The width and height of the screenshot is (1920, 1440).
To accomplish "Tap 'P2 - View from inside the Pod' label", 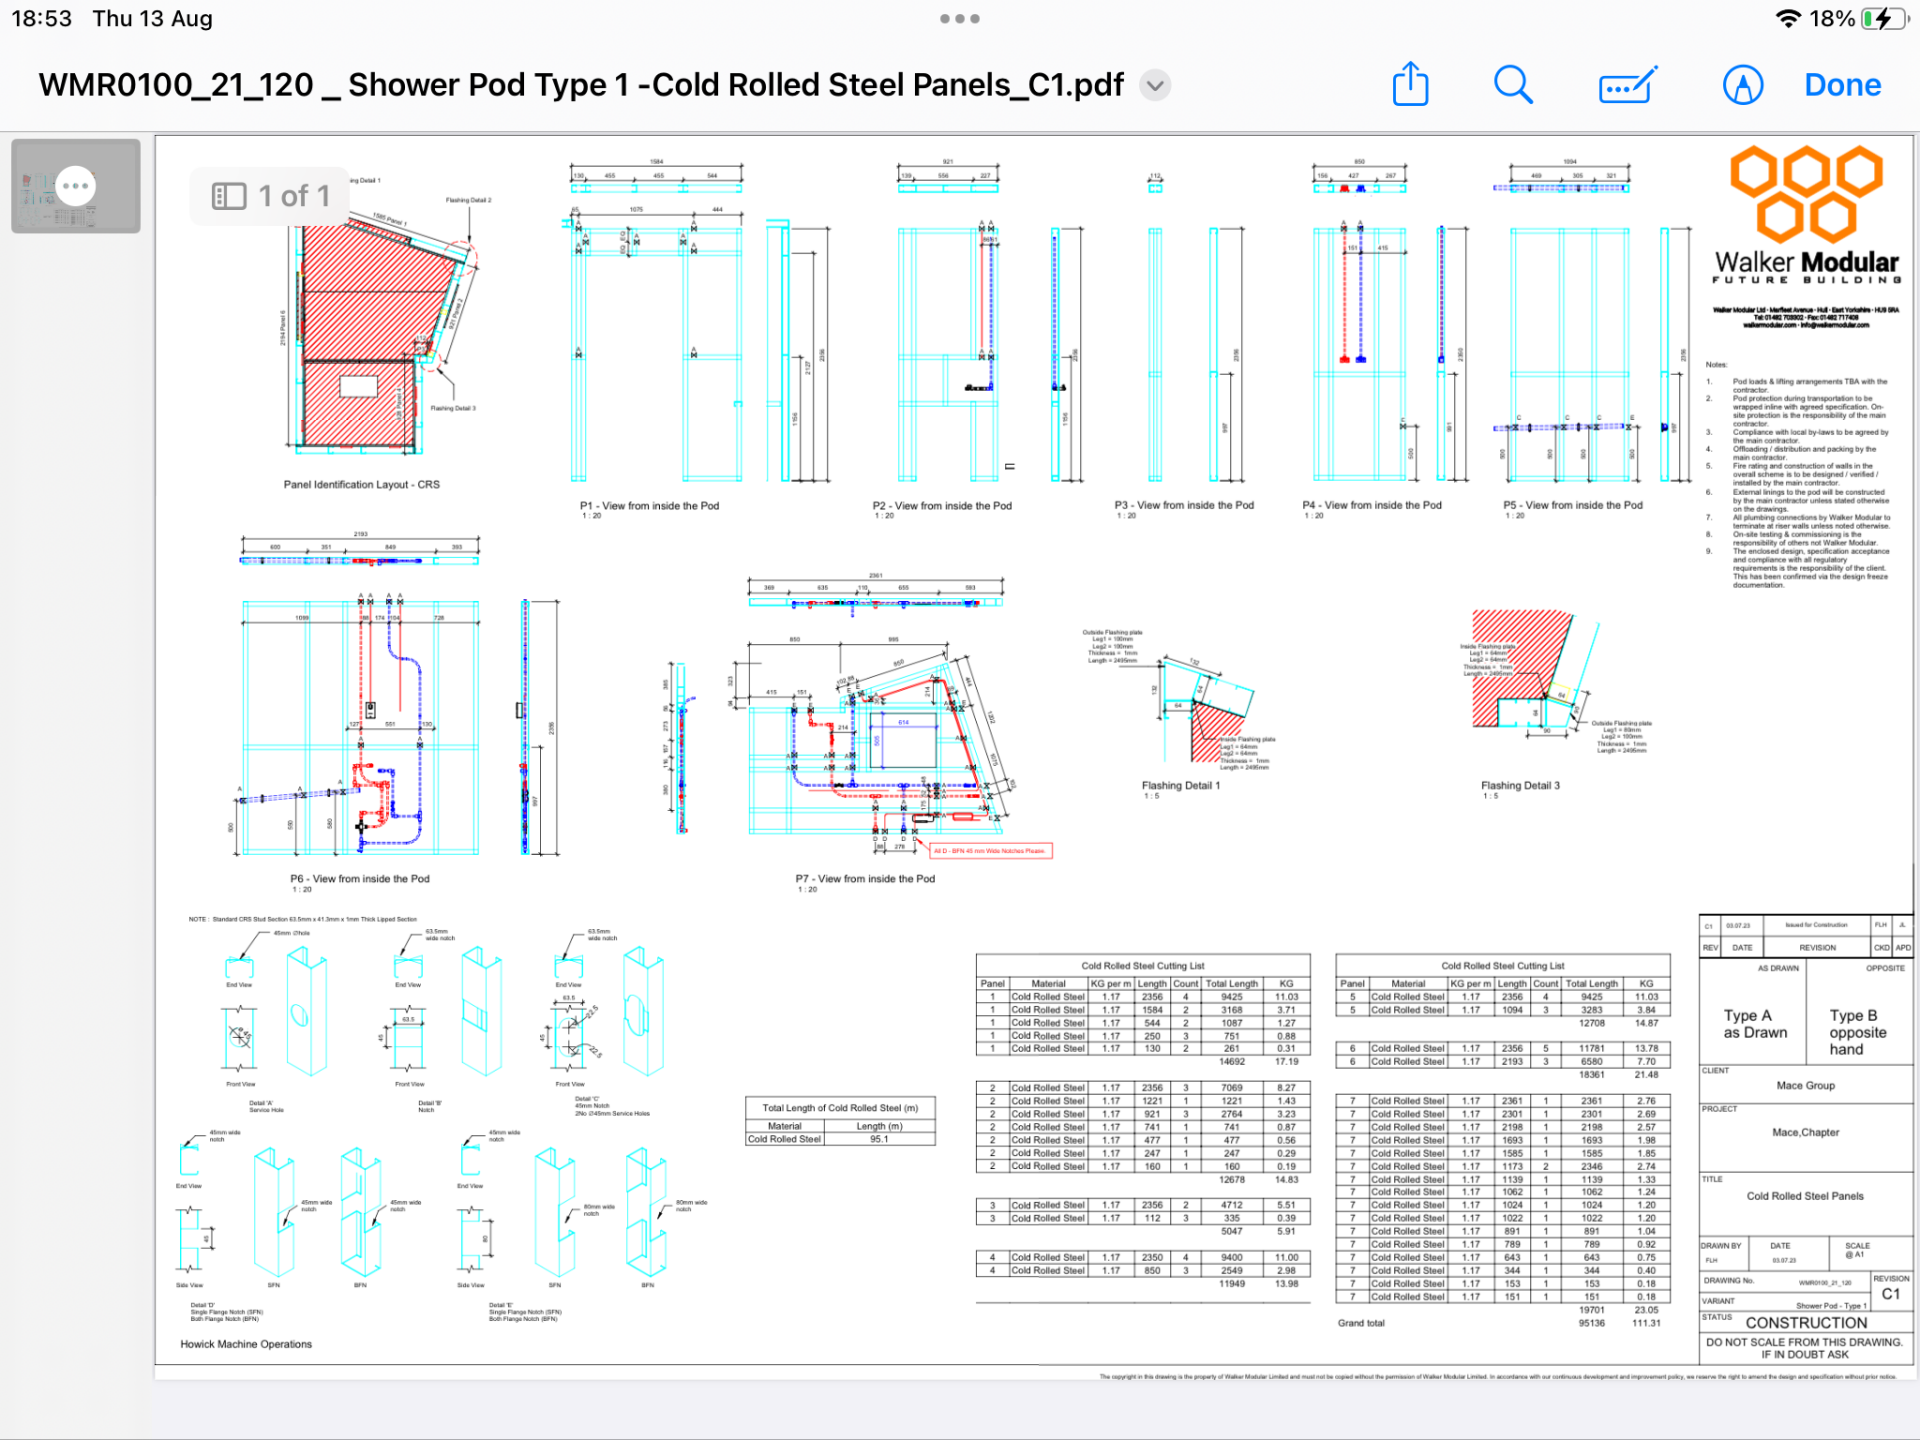I will pyautogui.click(x=942, y=505).
